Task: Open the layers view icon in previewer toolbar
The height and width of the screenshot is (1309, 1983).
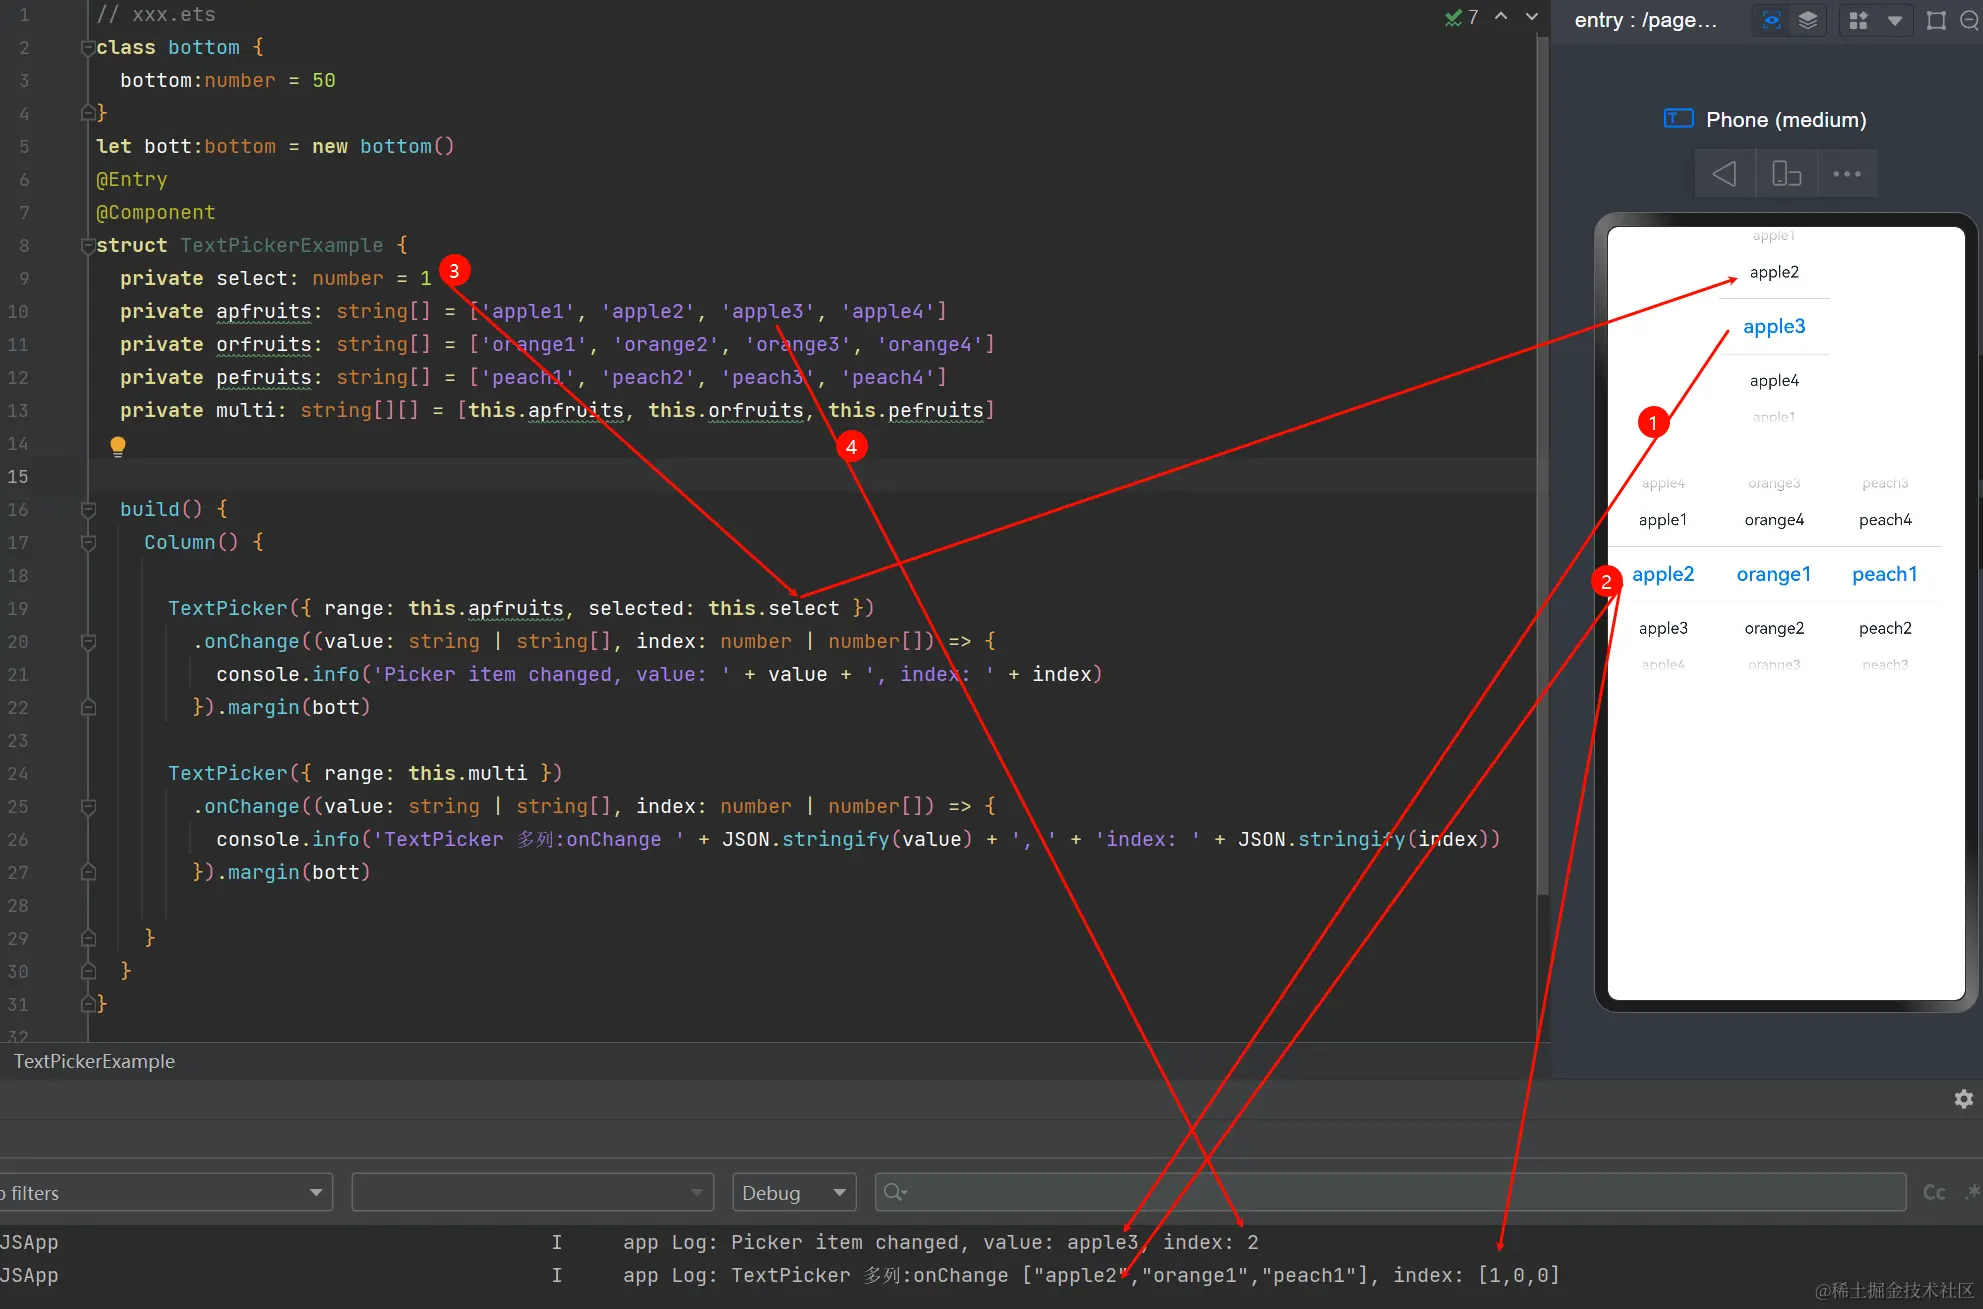Action: pyautogui.click(x=1807, y=20)
